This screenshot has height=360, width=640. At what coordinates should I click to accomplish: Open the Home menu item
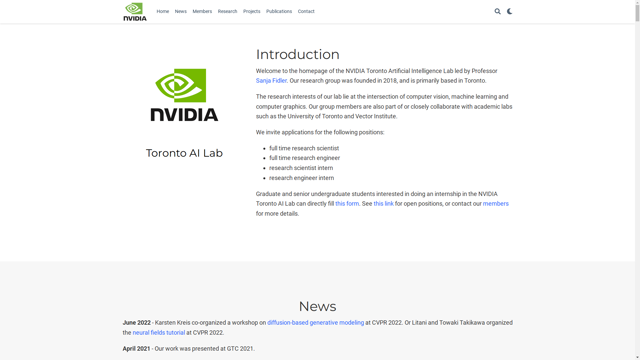tap(162, 11)
